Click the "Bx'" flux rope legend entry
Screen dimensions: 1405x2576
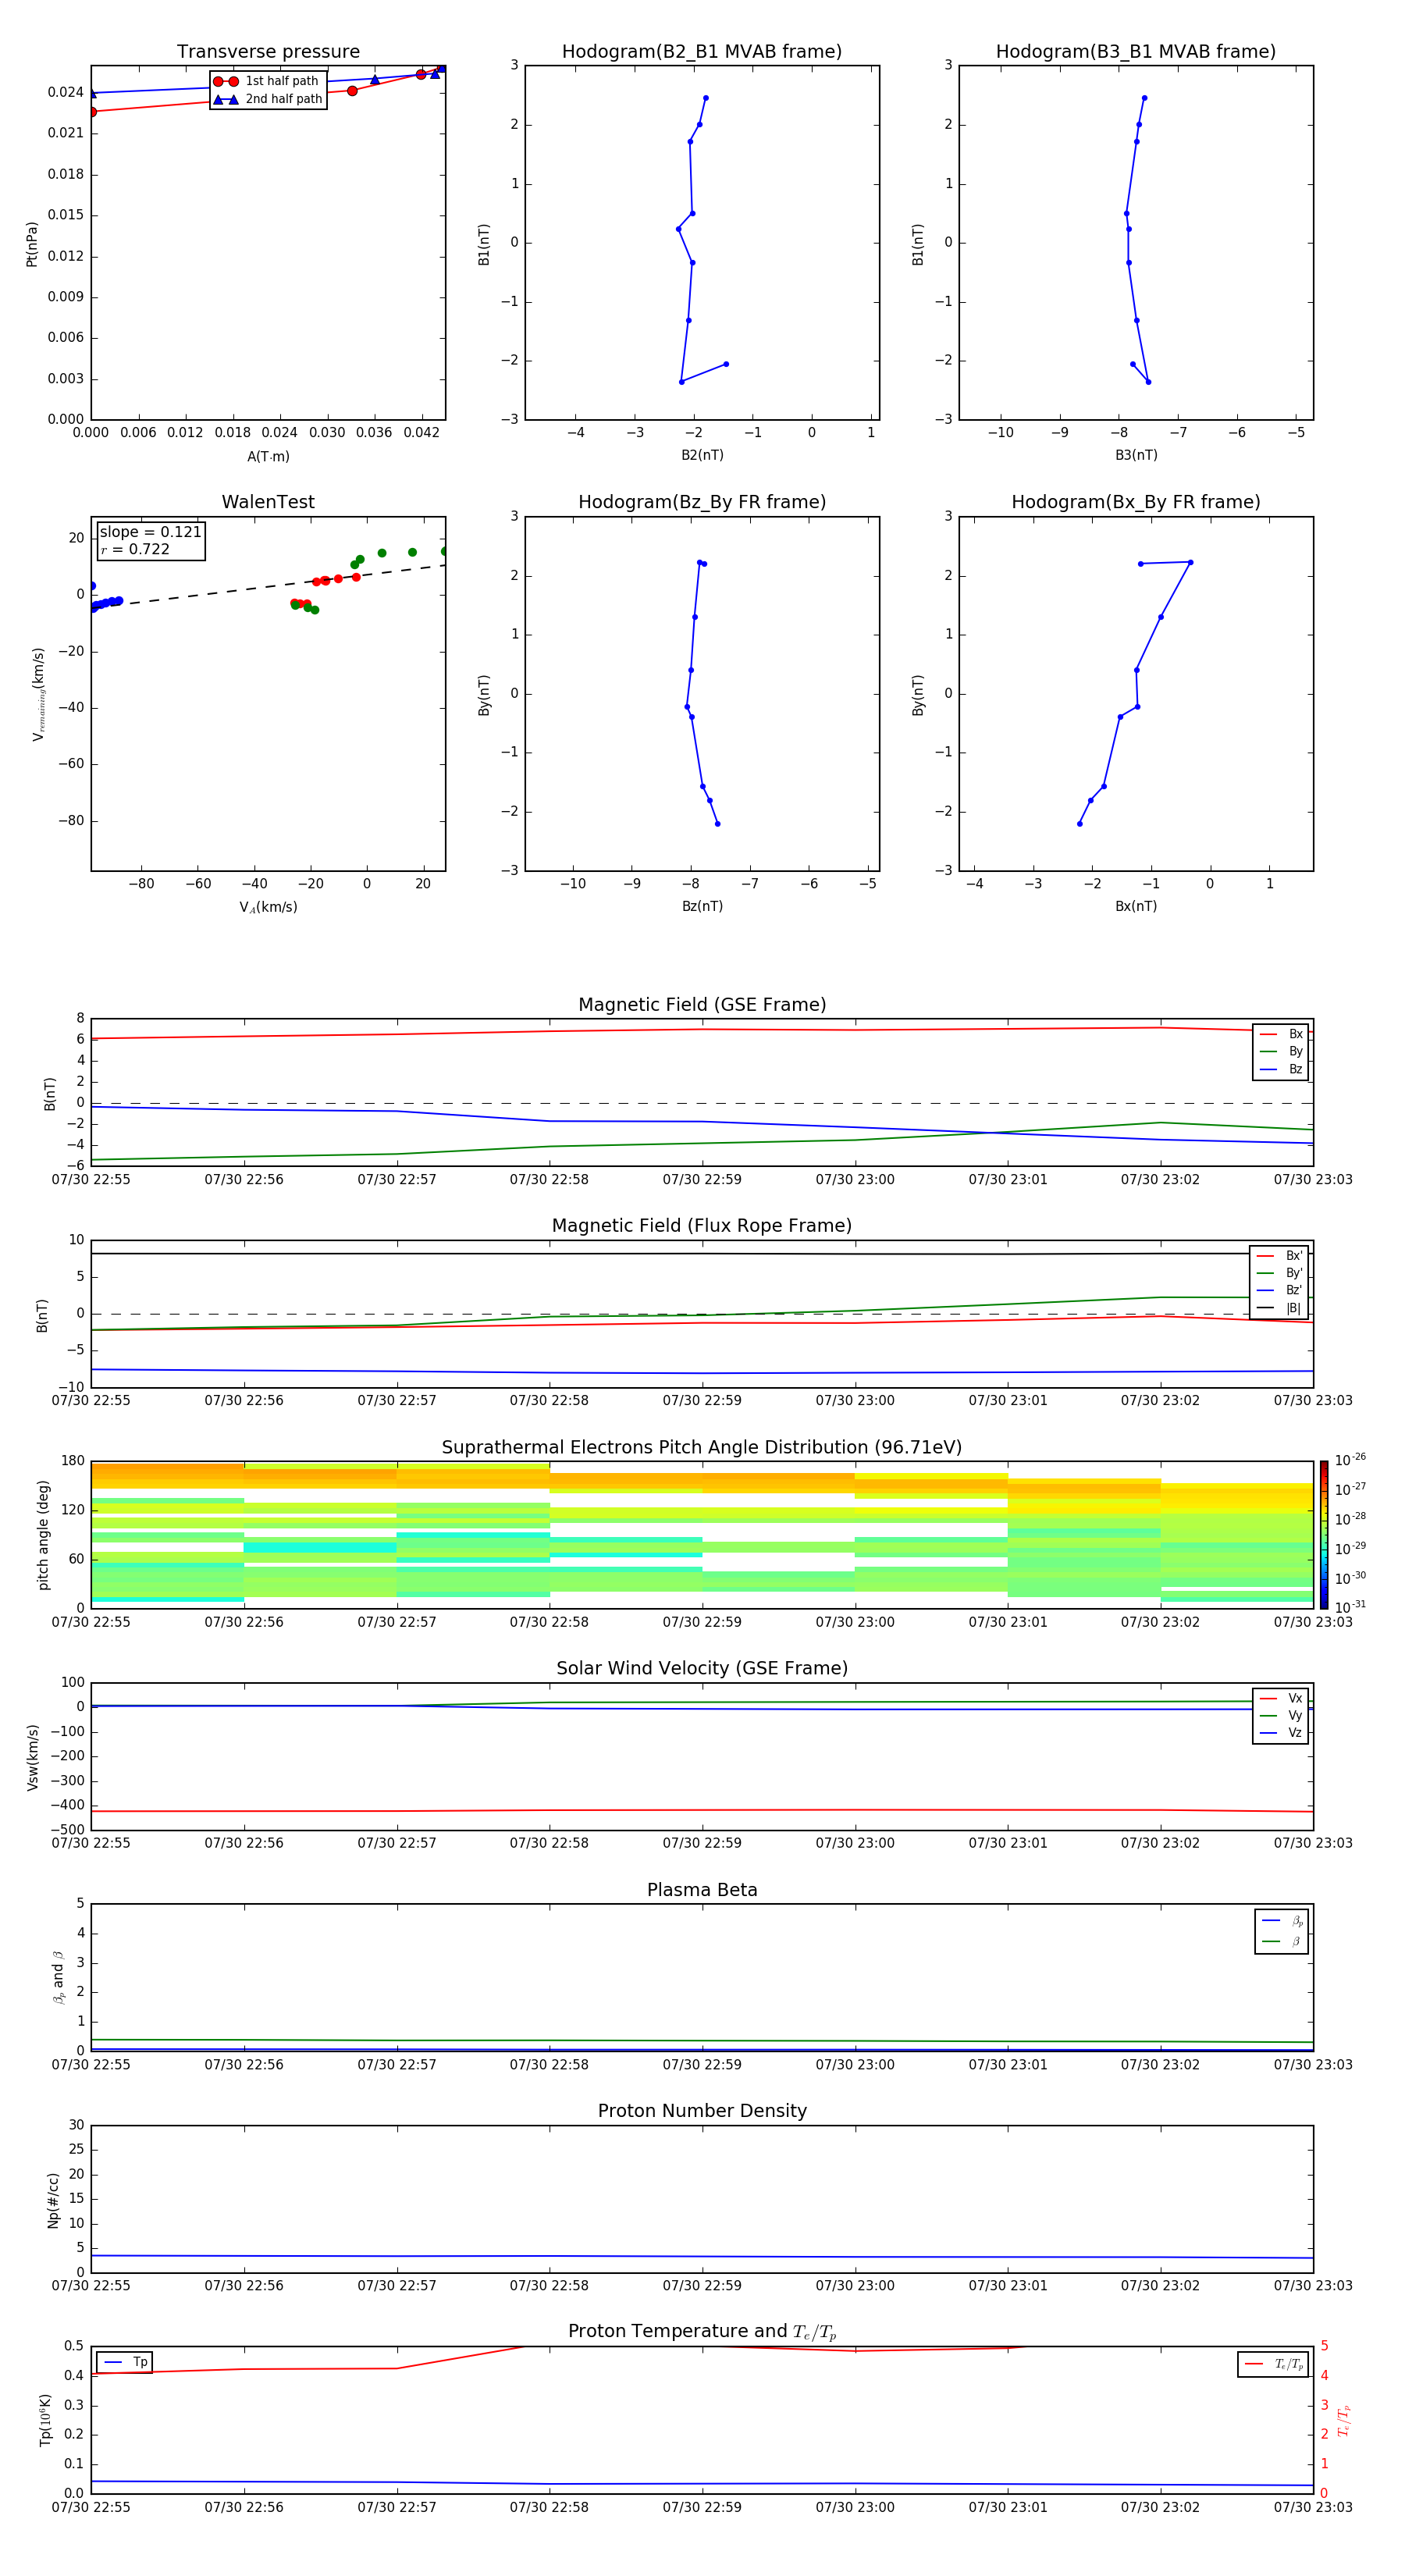(1279, 1256)
